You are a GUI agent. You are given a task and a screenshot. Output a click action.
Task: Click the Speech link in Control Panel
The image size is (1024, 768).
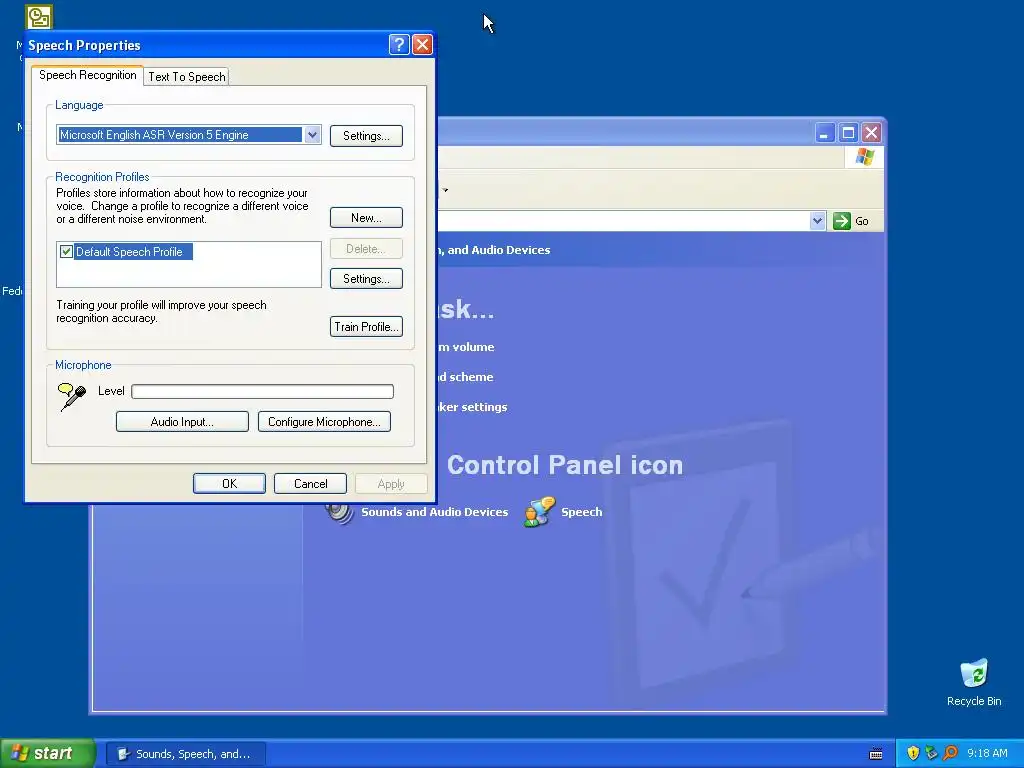click(x=581, y=512)
